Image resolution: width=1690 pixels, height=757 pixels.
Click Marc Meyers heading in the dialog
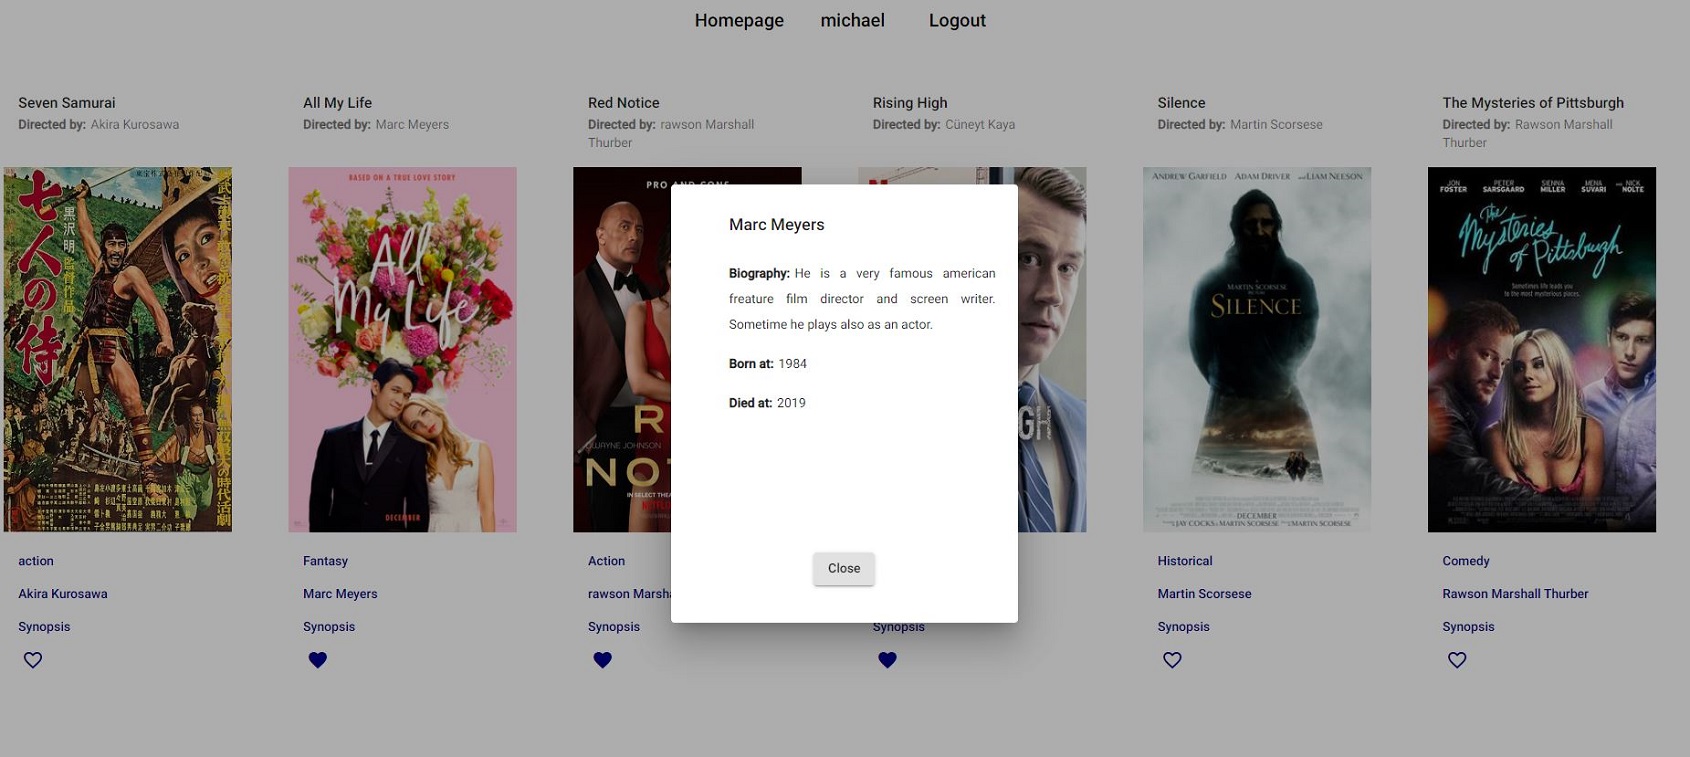[777, 225]
